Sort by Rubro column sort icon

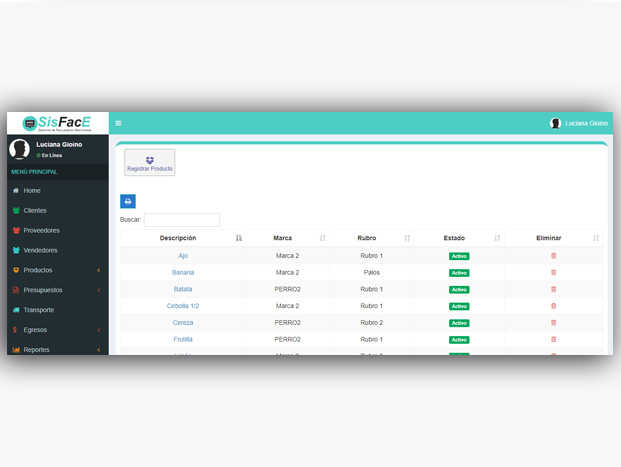pyautogui.click(x=407, y=238)
